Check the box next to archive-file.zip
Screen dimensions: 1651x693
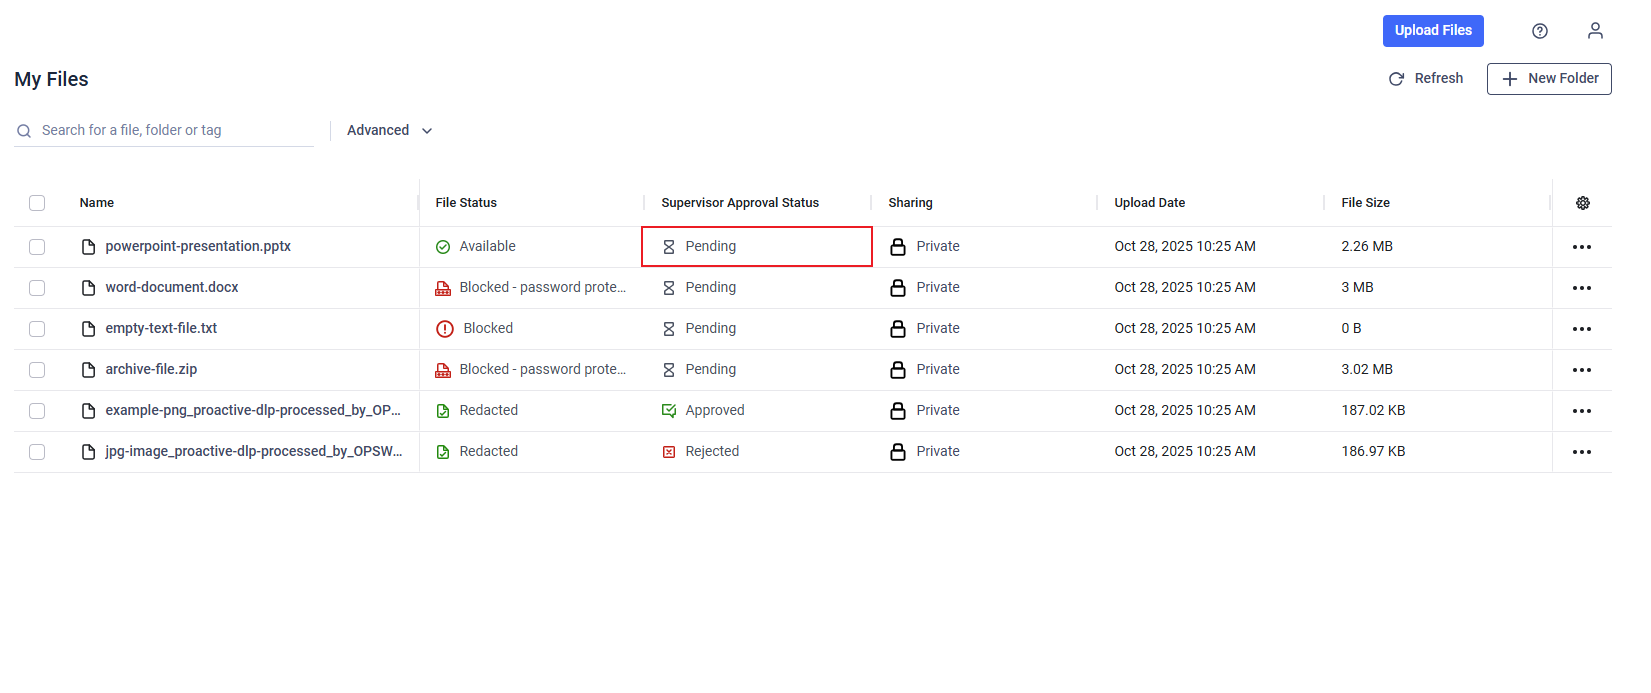tap(37, 370)
